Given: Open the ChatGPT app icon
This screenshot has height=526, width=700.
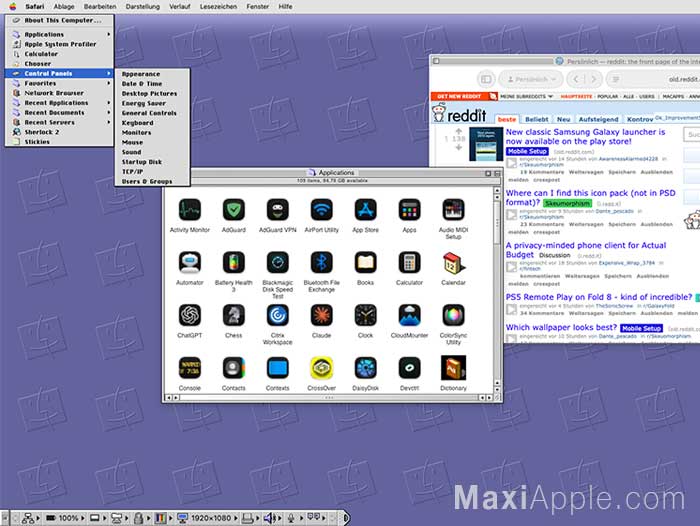Looking at the screenshot, I should [x=190, y=315].
